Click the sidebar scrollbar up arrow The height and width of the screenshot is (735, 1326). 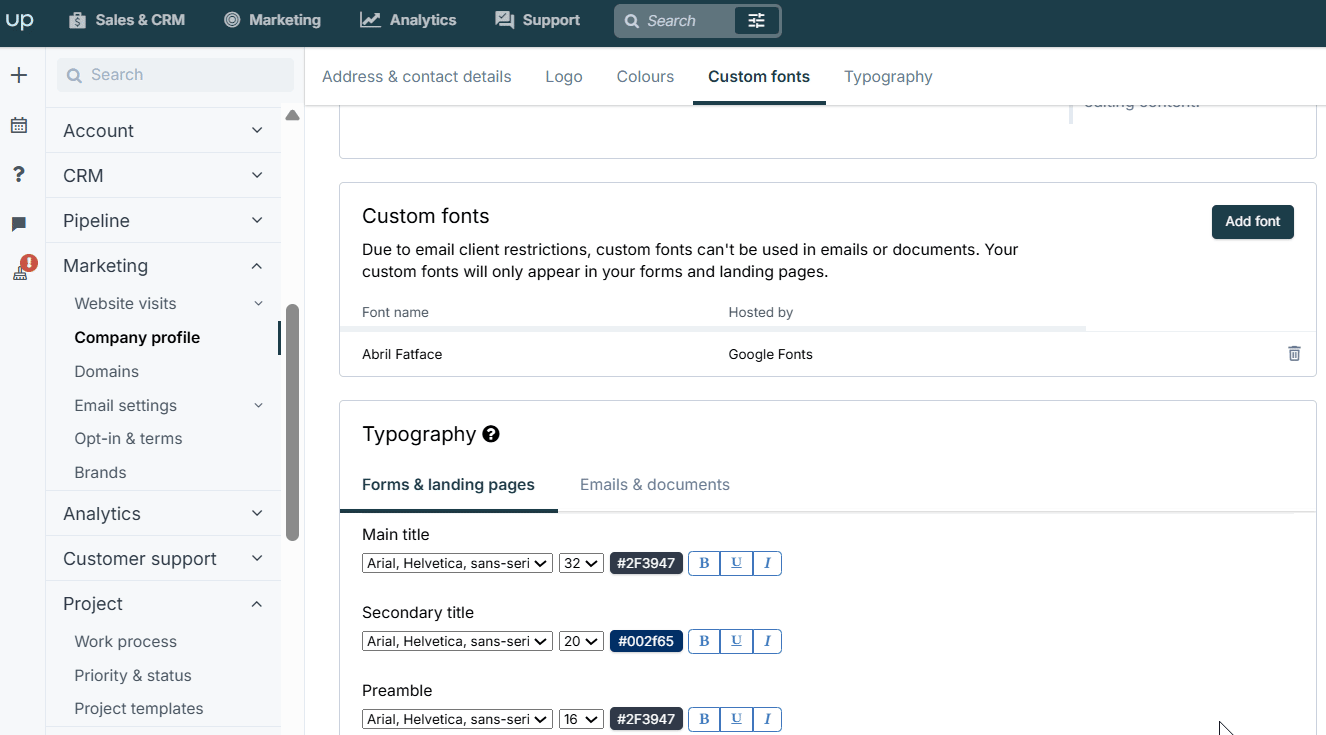292,116
